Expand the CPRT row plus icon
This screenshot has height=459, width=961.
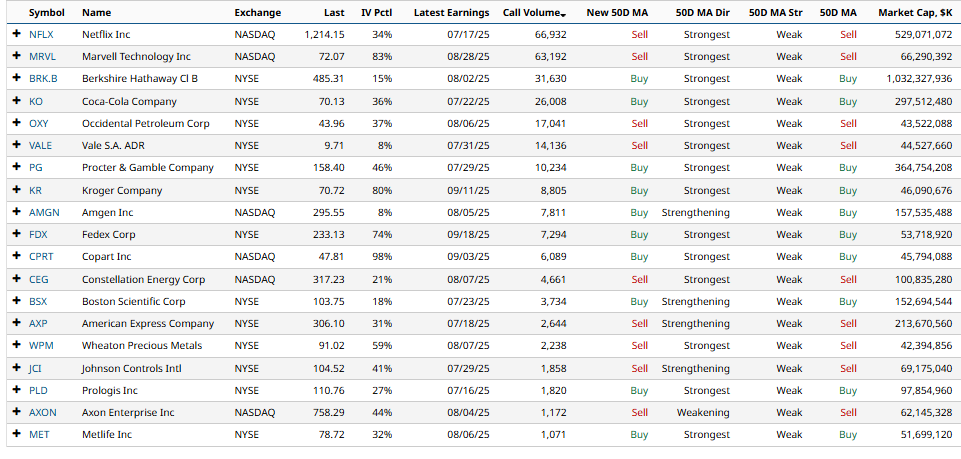point(17,256)
